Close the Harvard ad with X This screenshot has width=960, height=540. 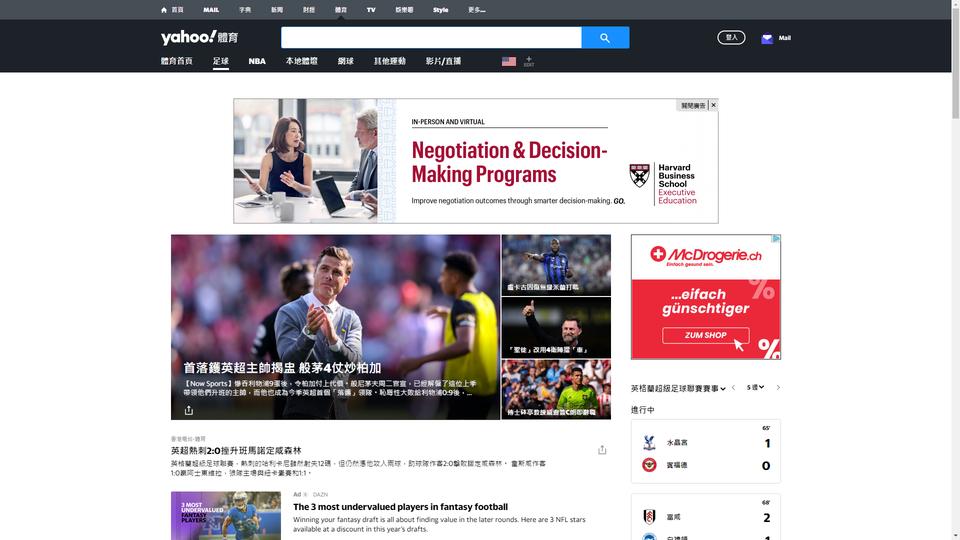(713, 105)
